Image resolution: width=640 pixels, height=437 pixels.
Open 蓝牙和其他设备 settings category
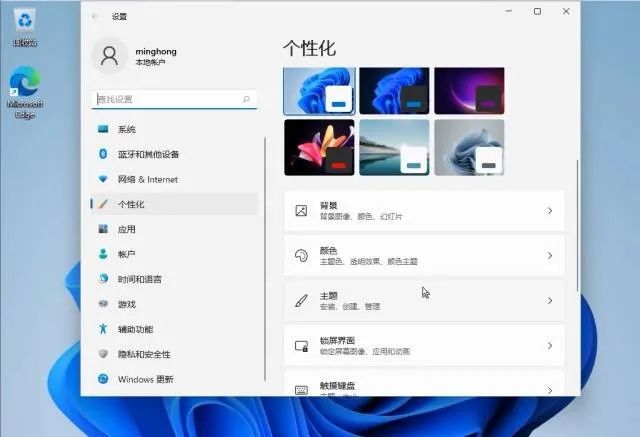coord(175,154)
